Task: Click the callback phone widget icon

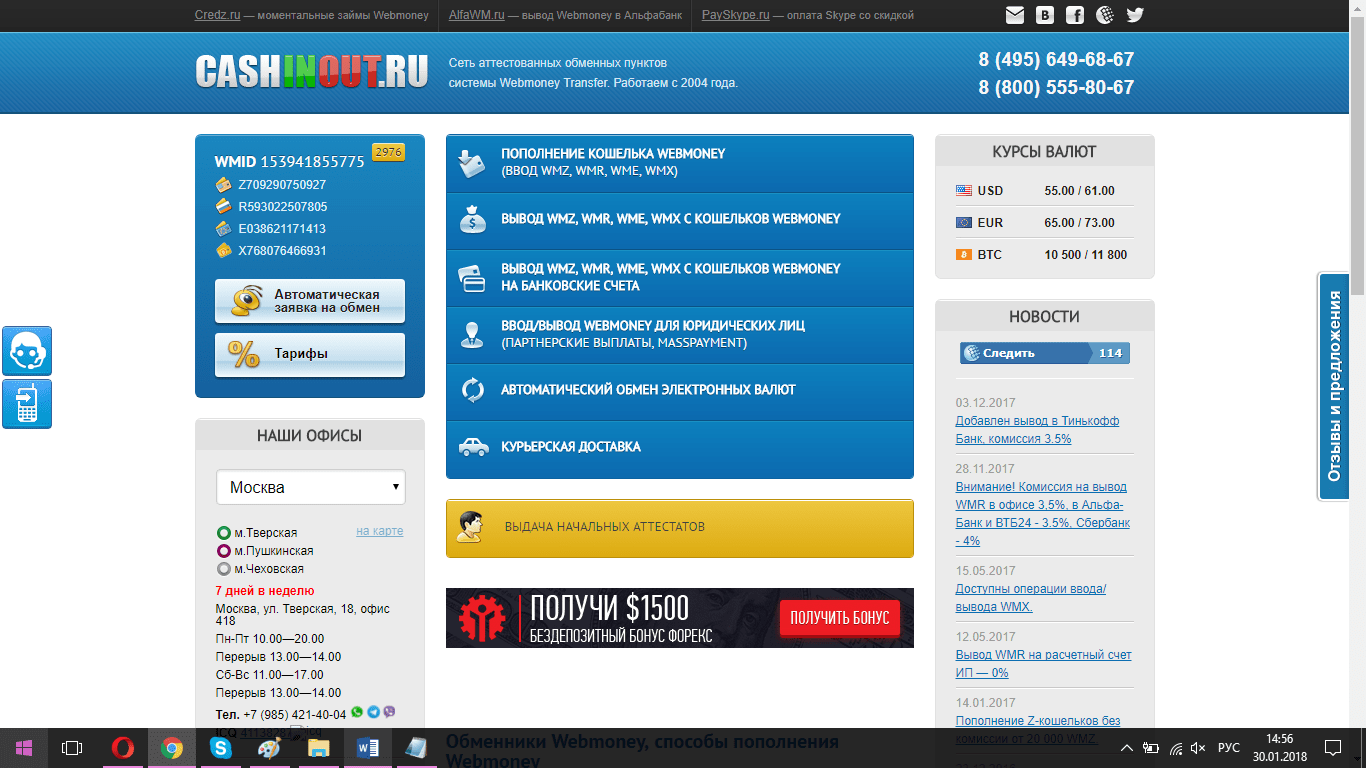Action: (27, 404)
